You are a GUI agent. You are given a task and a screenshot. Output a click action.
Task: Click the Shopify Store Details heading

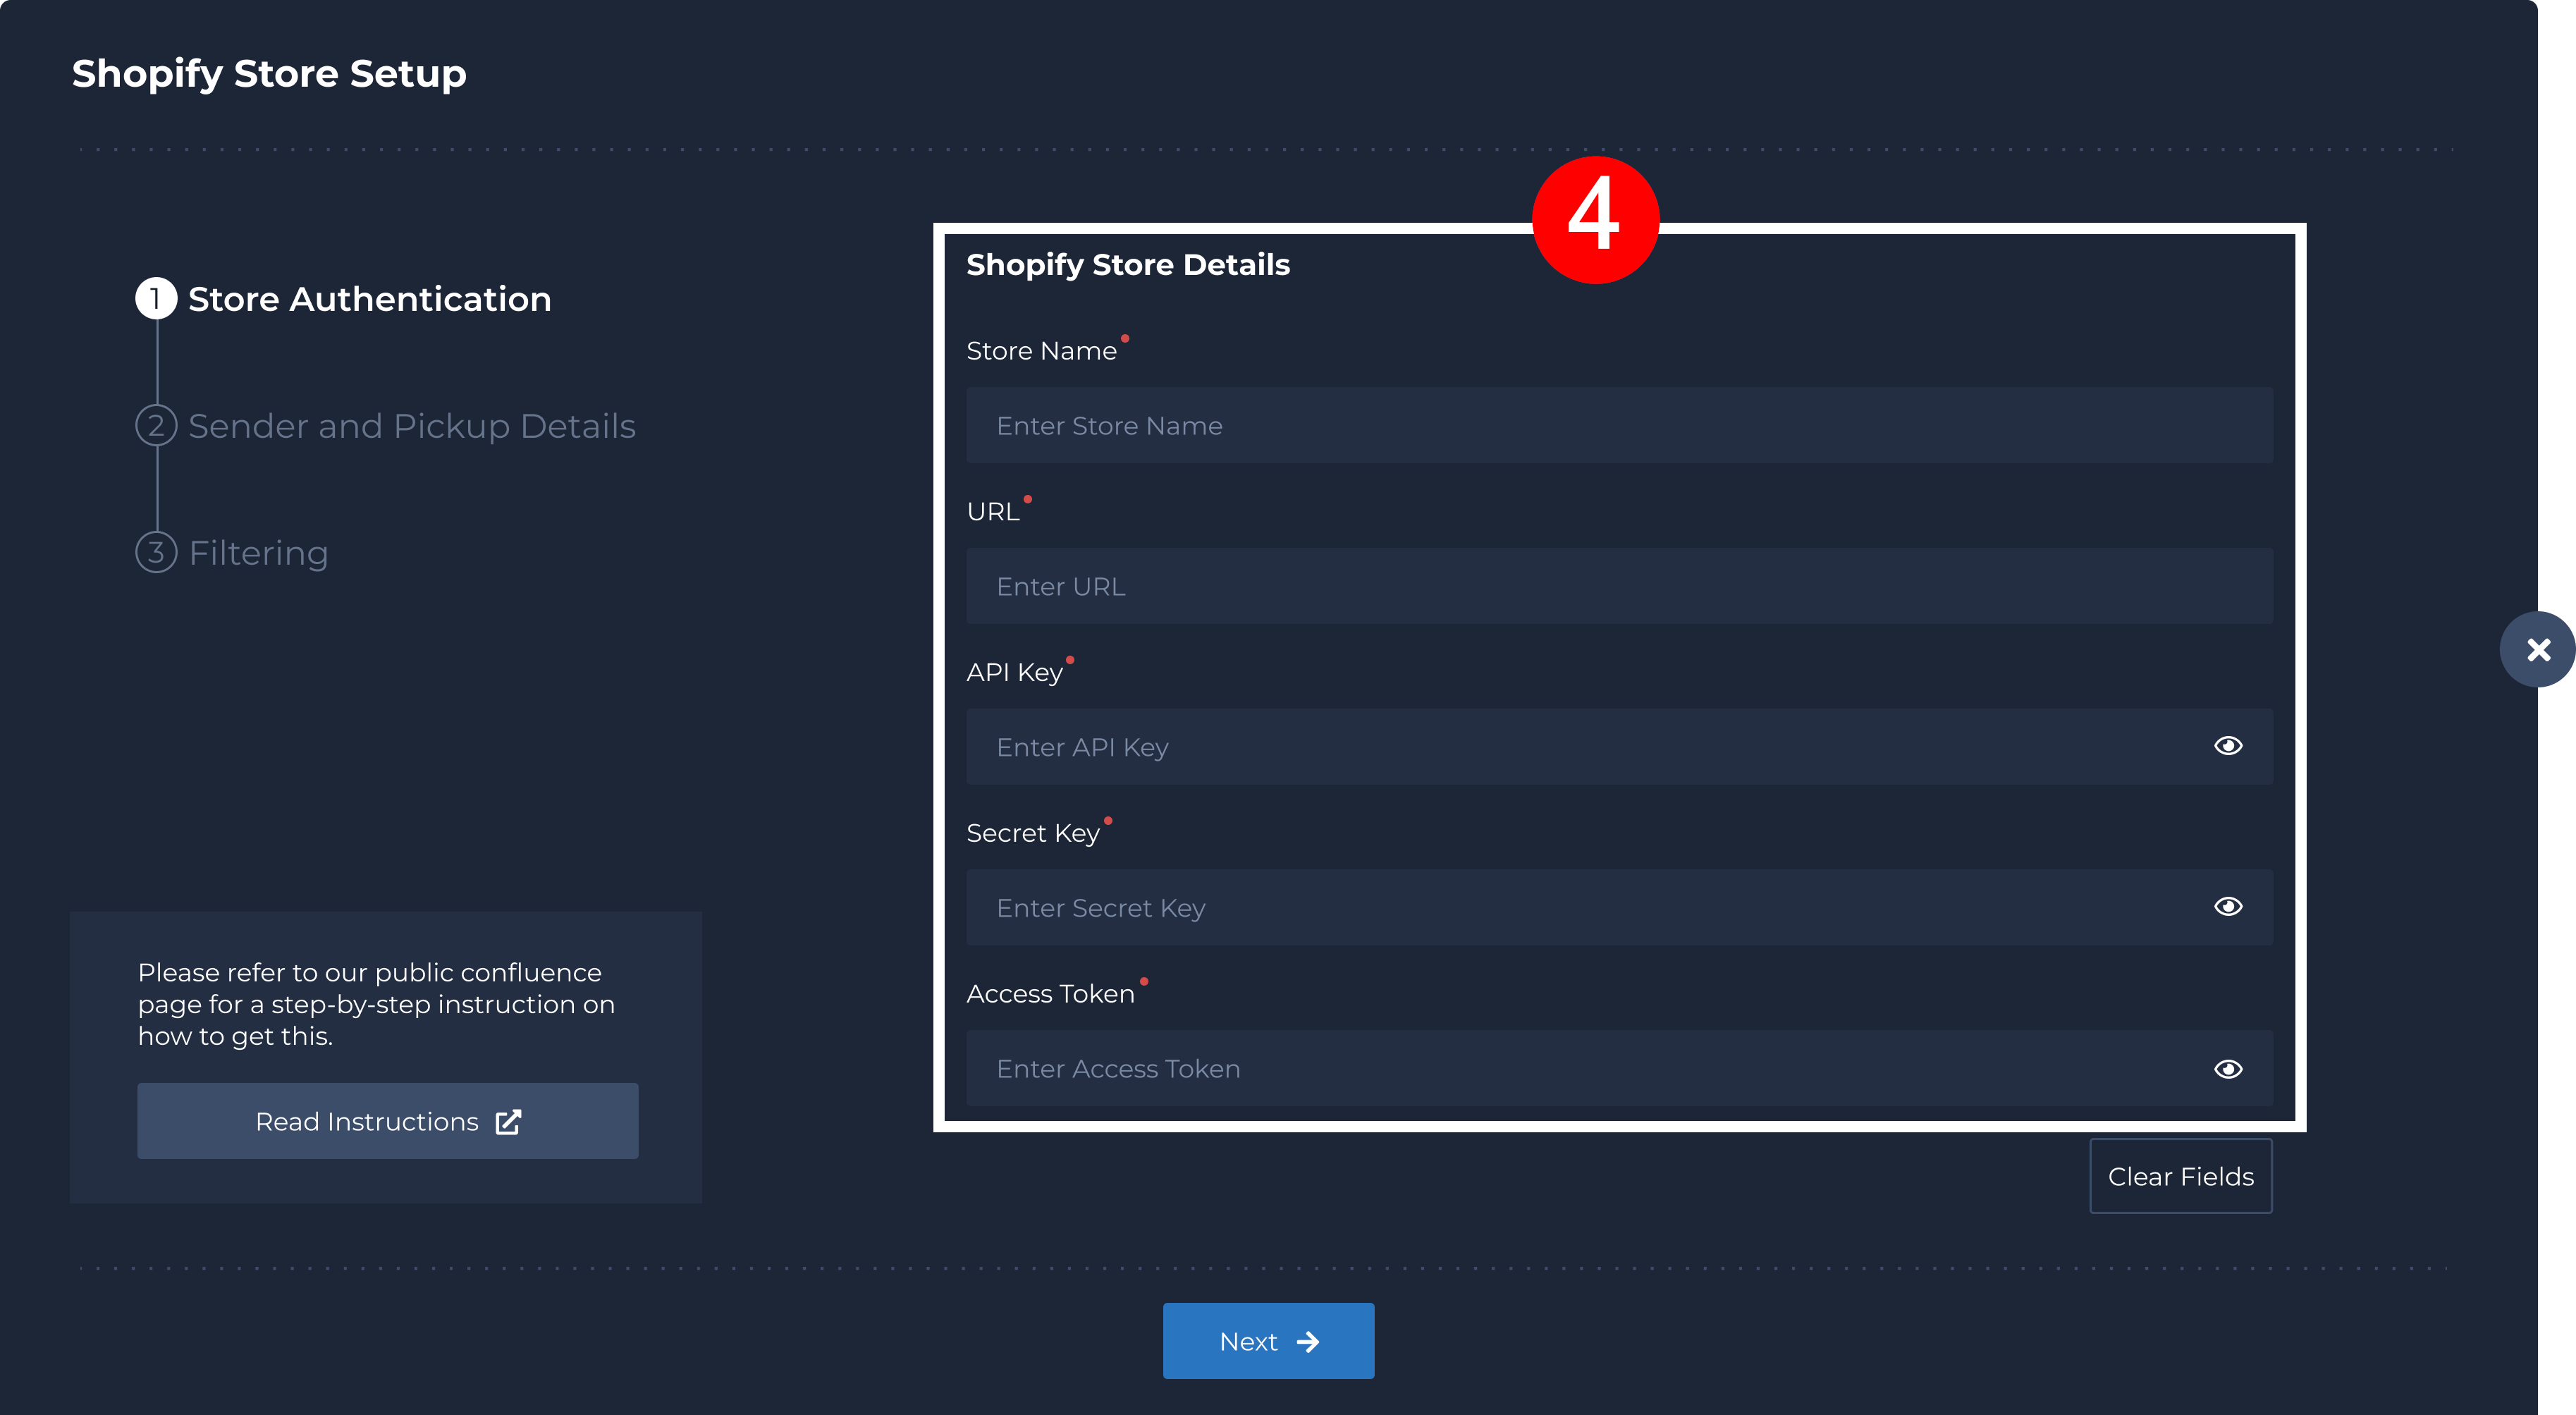coord(1128,265)
